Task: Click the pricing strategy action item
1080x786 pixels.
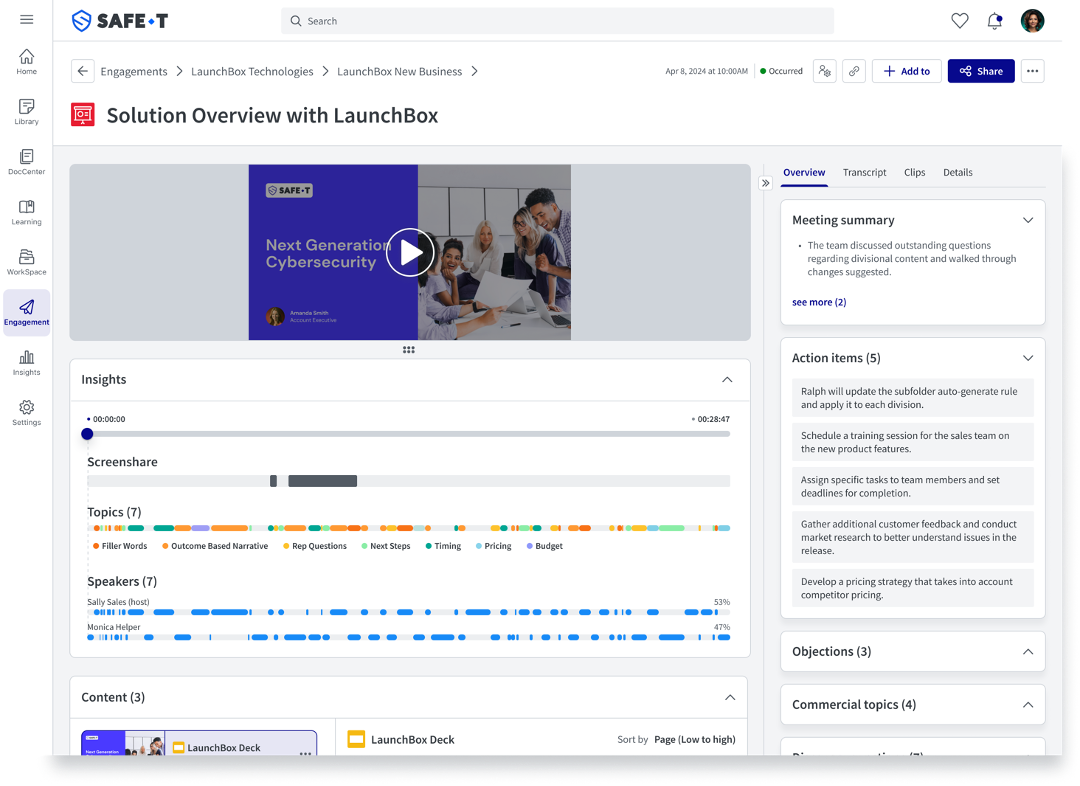Action: click(x=913, y=588)
